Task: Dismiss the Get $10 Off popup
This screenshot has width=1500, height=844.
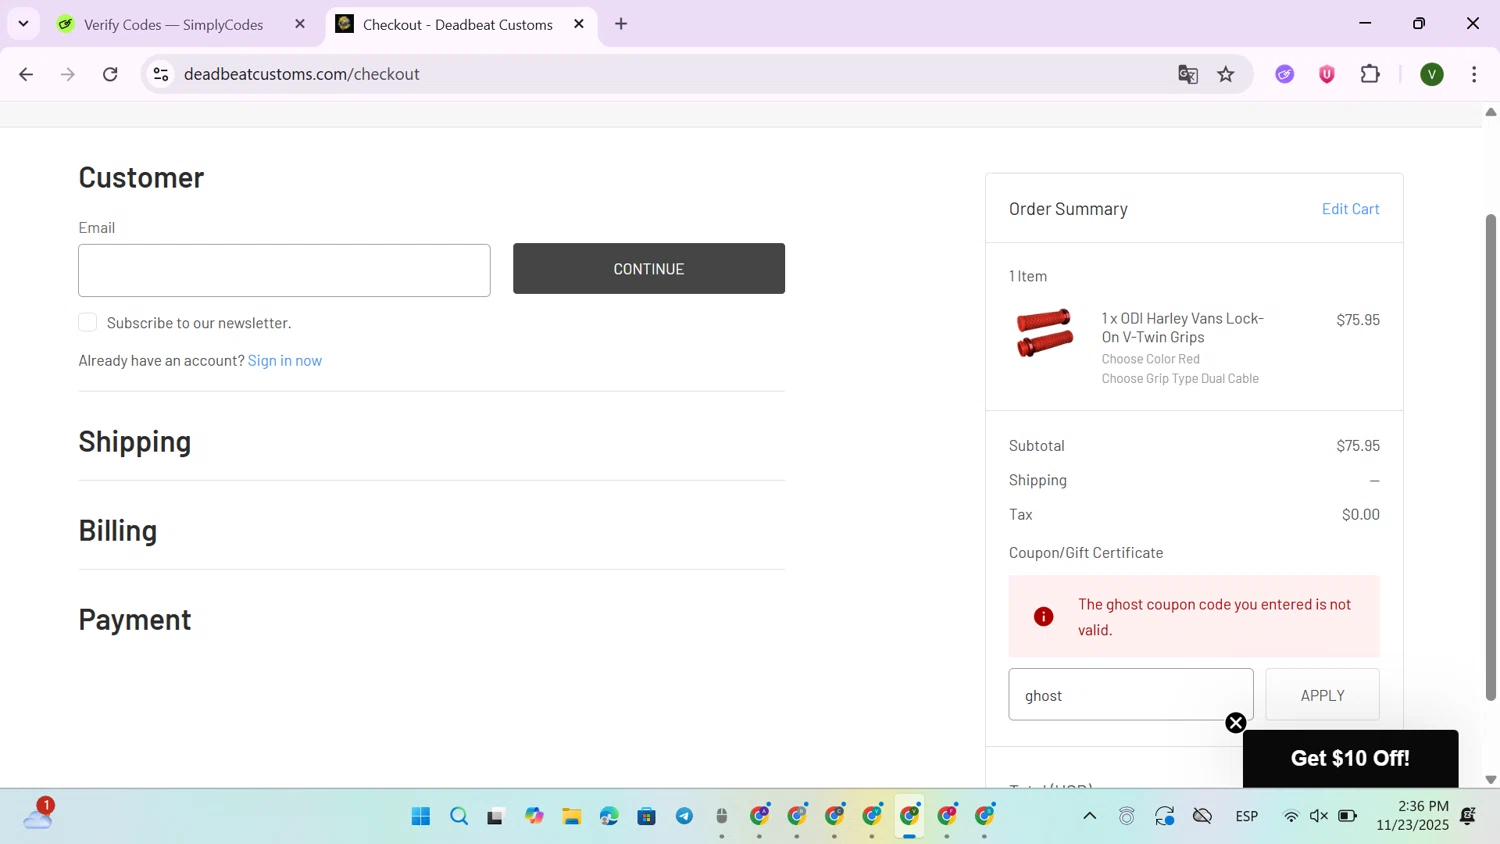Action: 1236,723
